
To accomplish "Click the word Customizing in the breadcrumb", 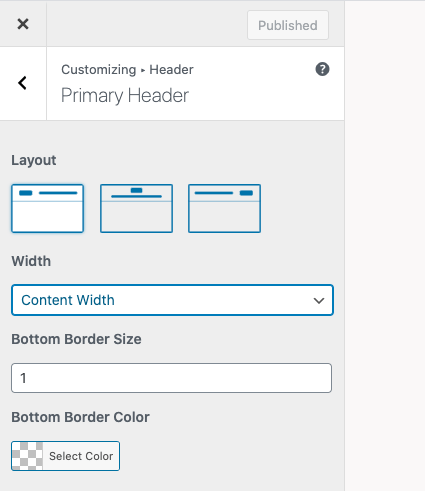I will tap(99, 70).
